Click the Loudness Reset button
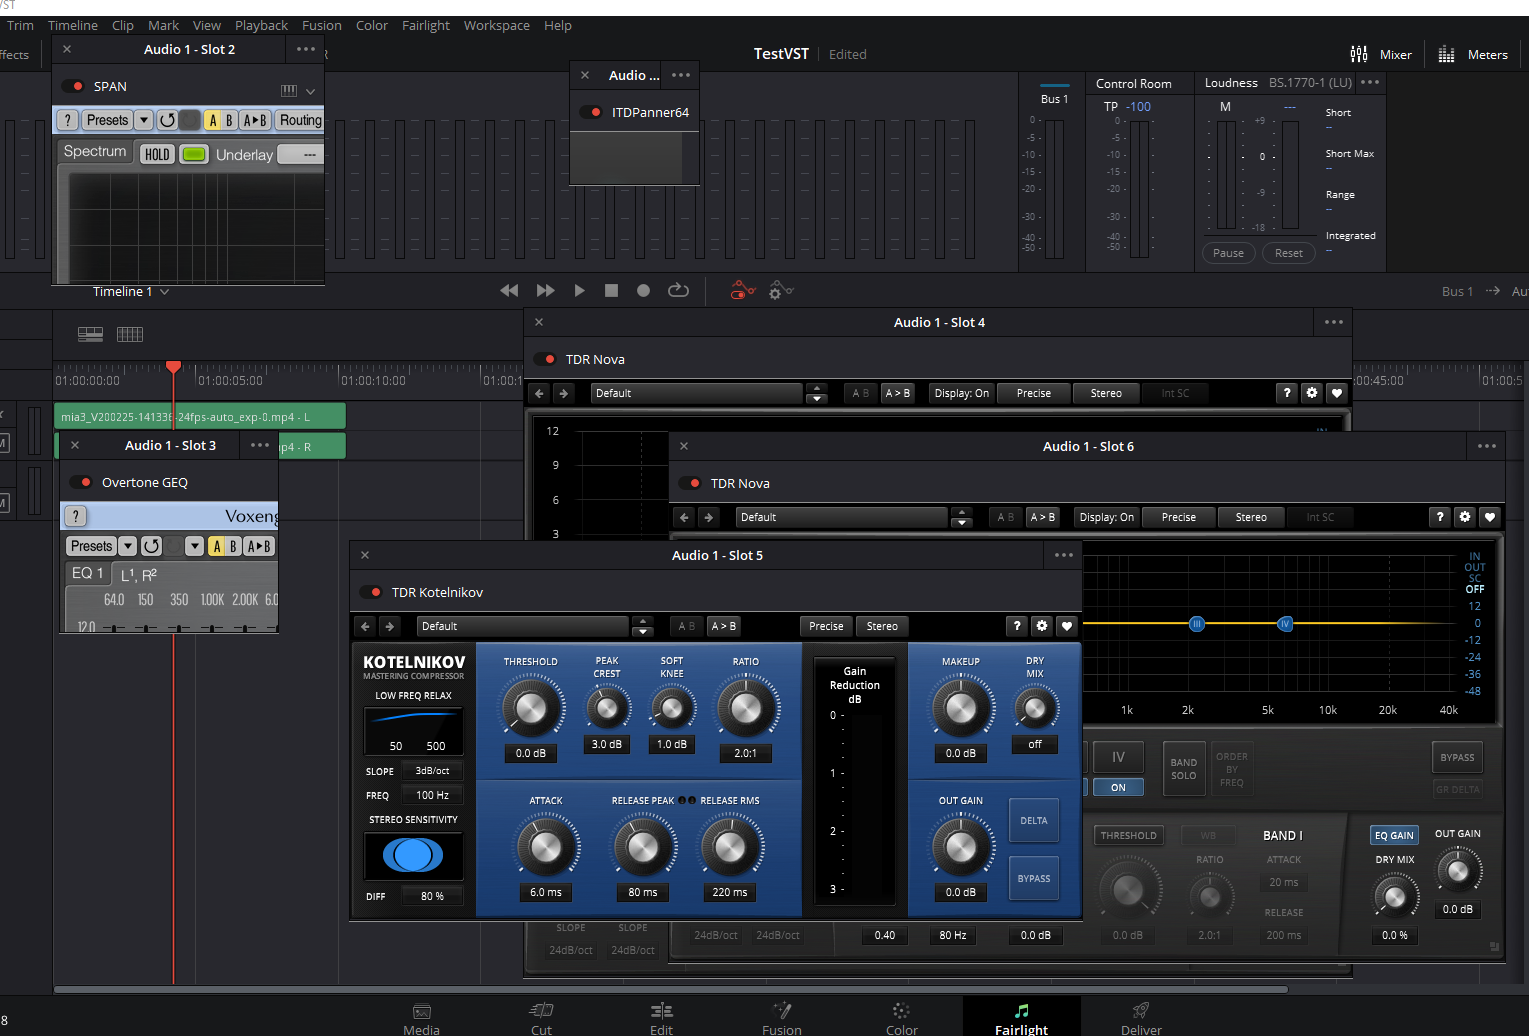 point(1289,253)
